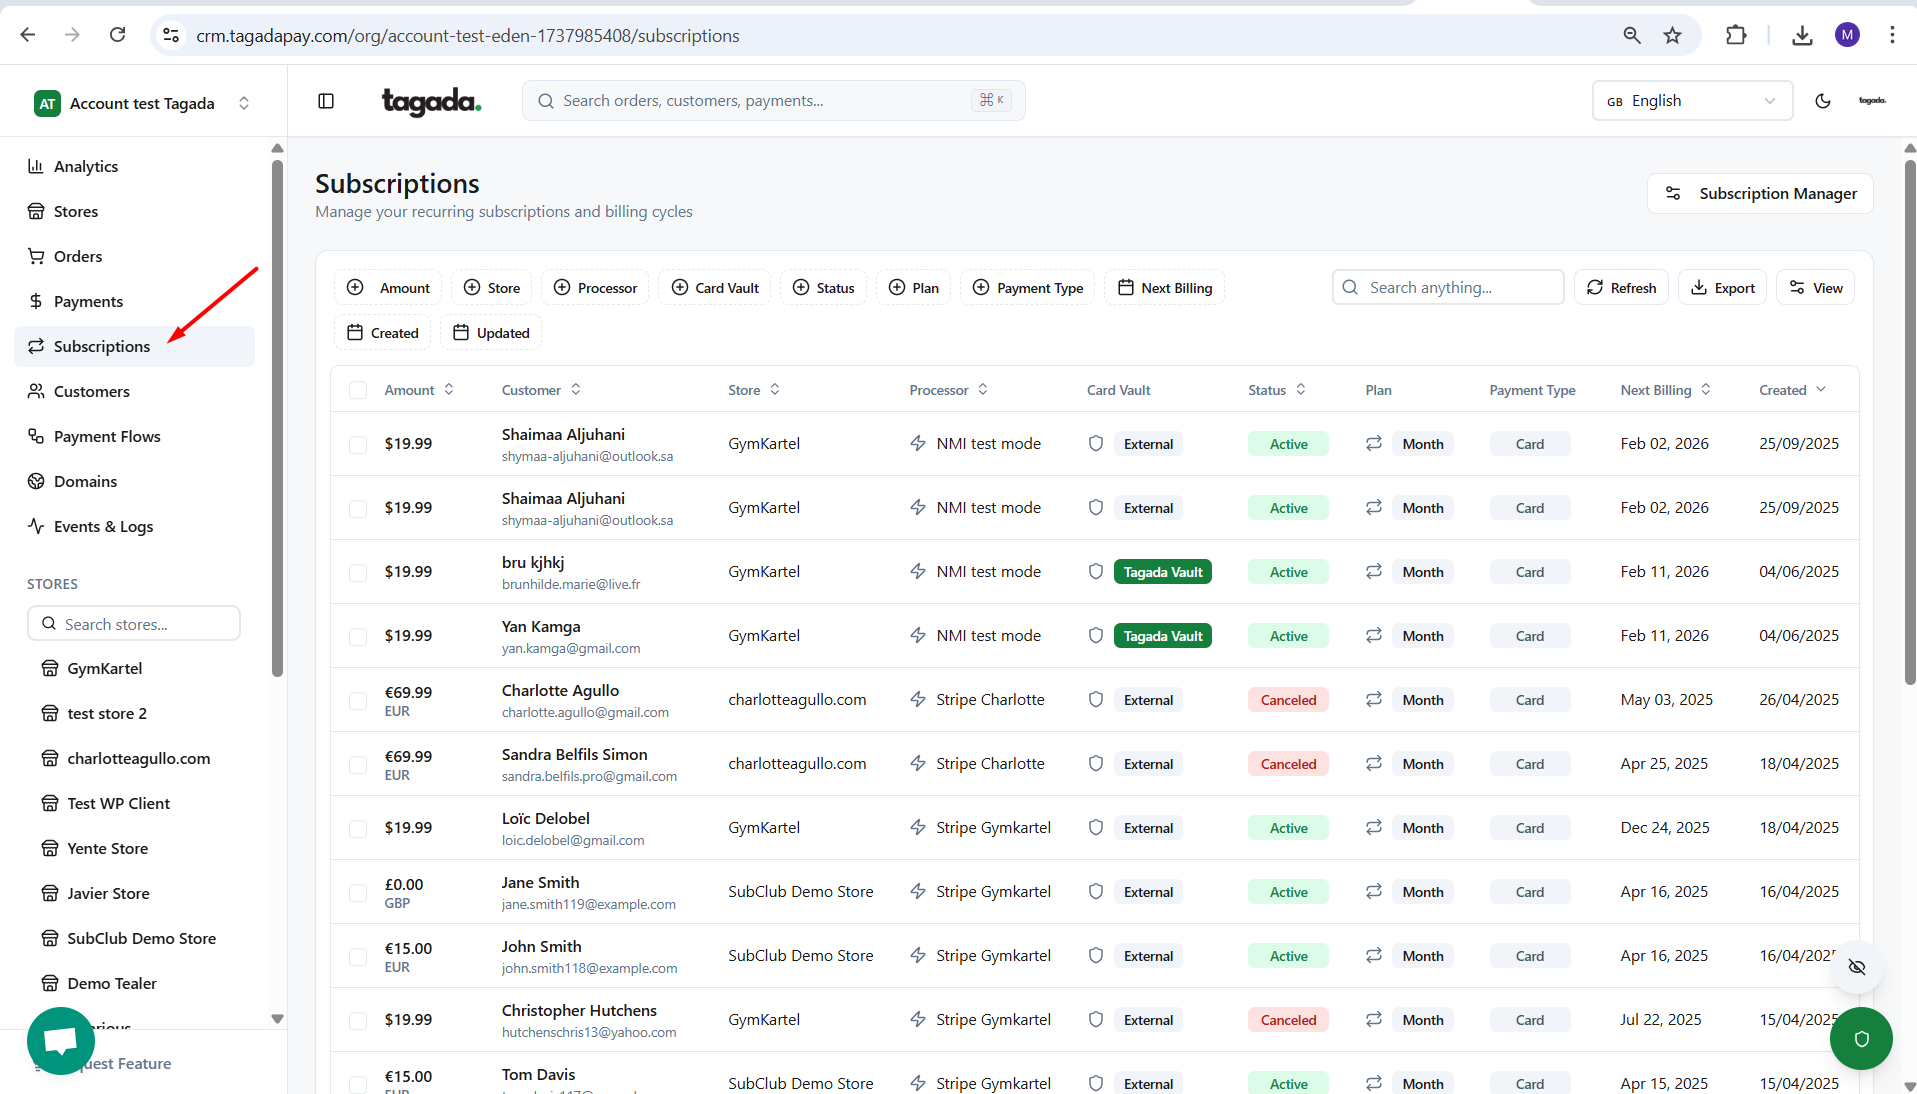Click the Subscription Manager button

click(1759, 193)
